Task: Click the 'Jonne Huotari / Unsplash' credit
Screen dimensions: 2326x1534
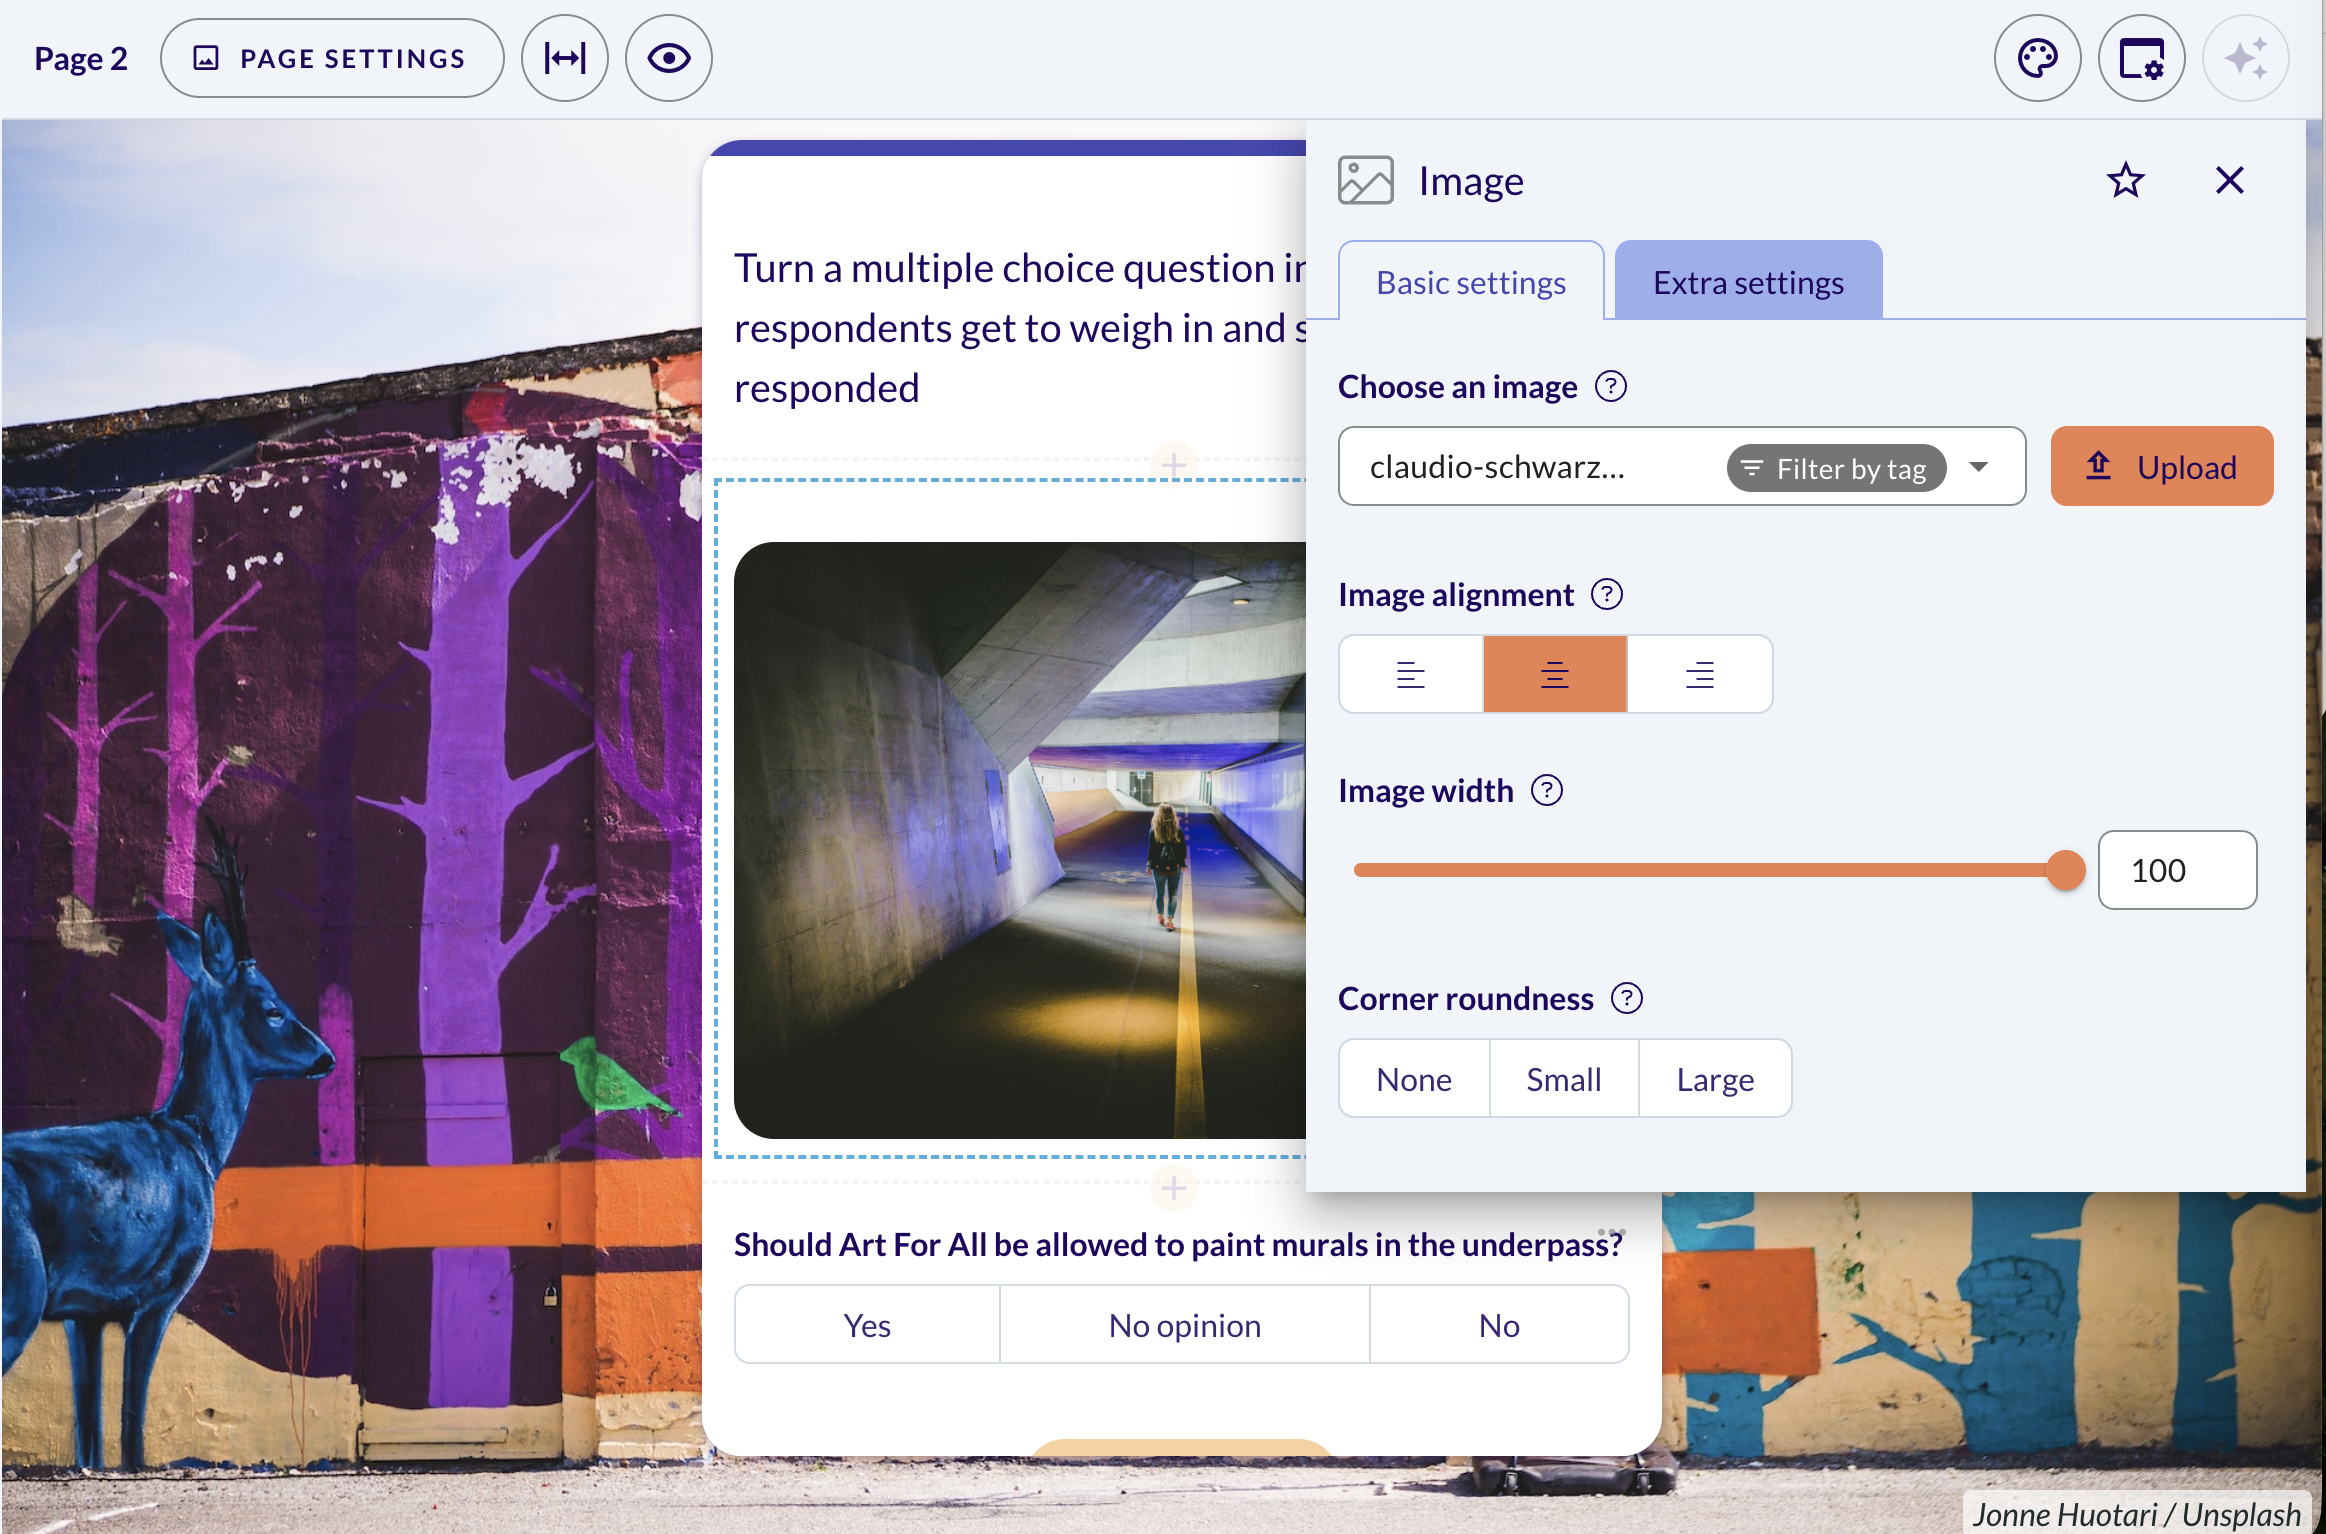Action: [2137, 1514]
